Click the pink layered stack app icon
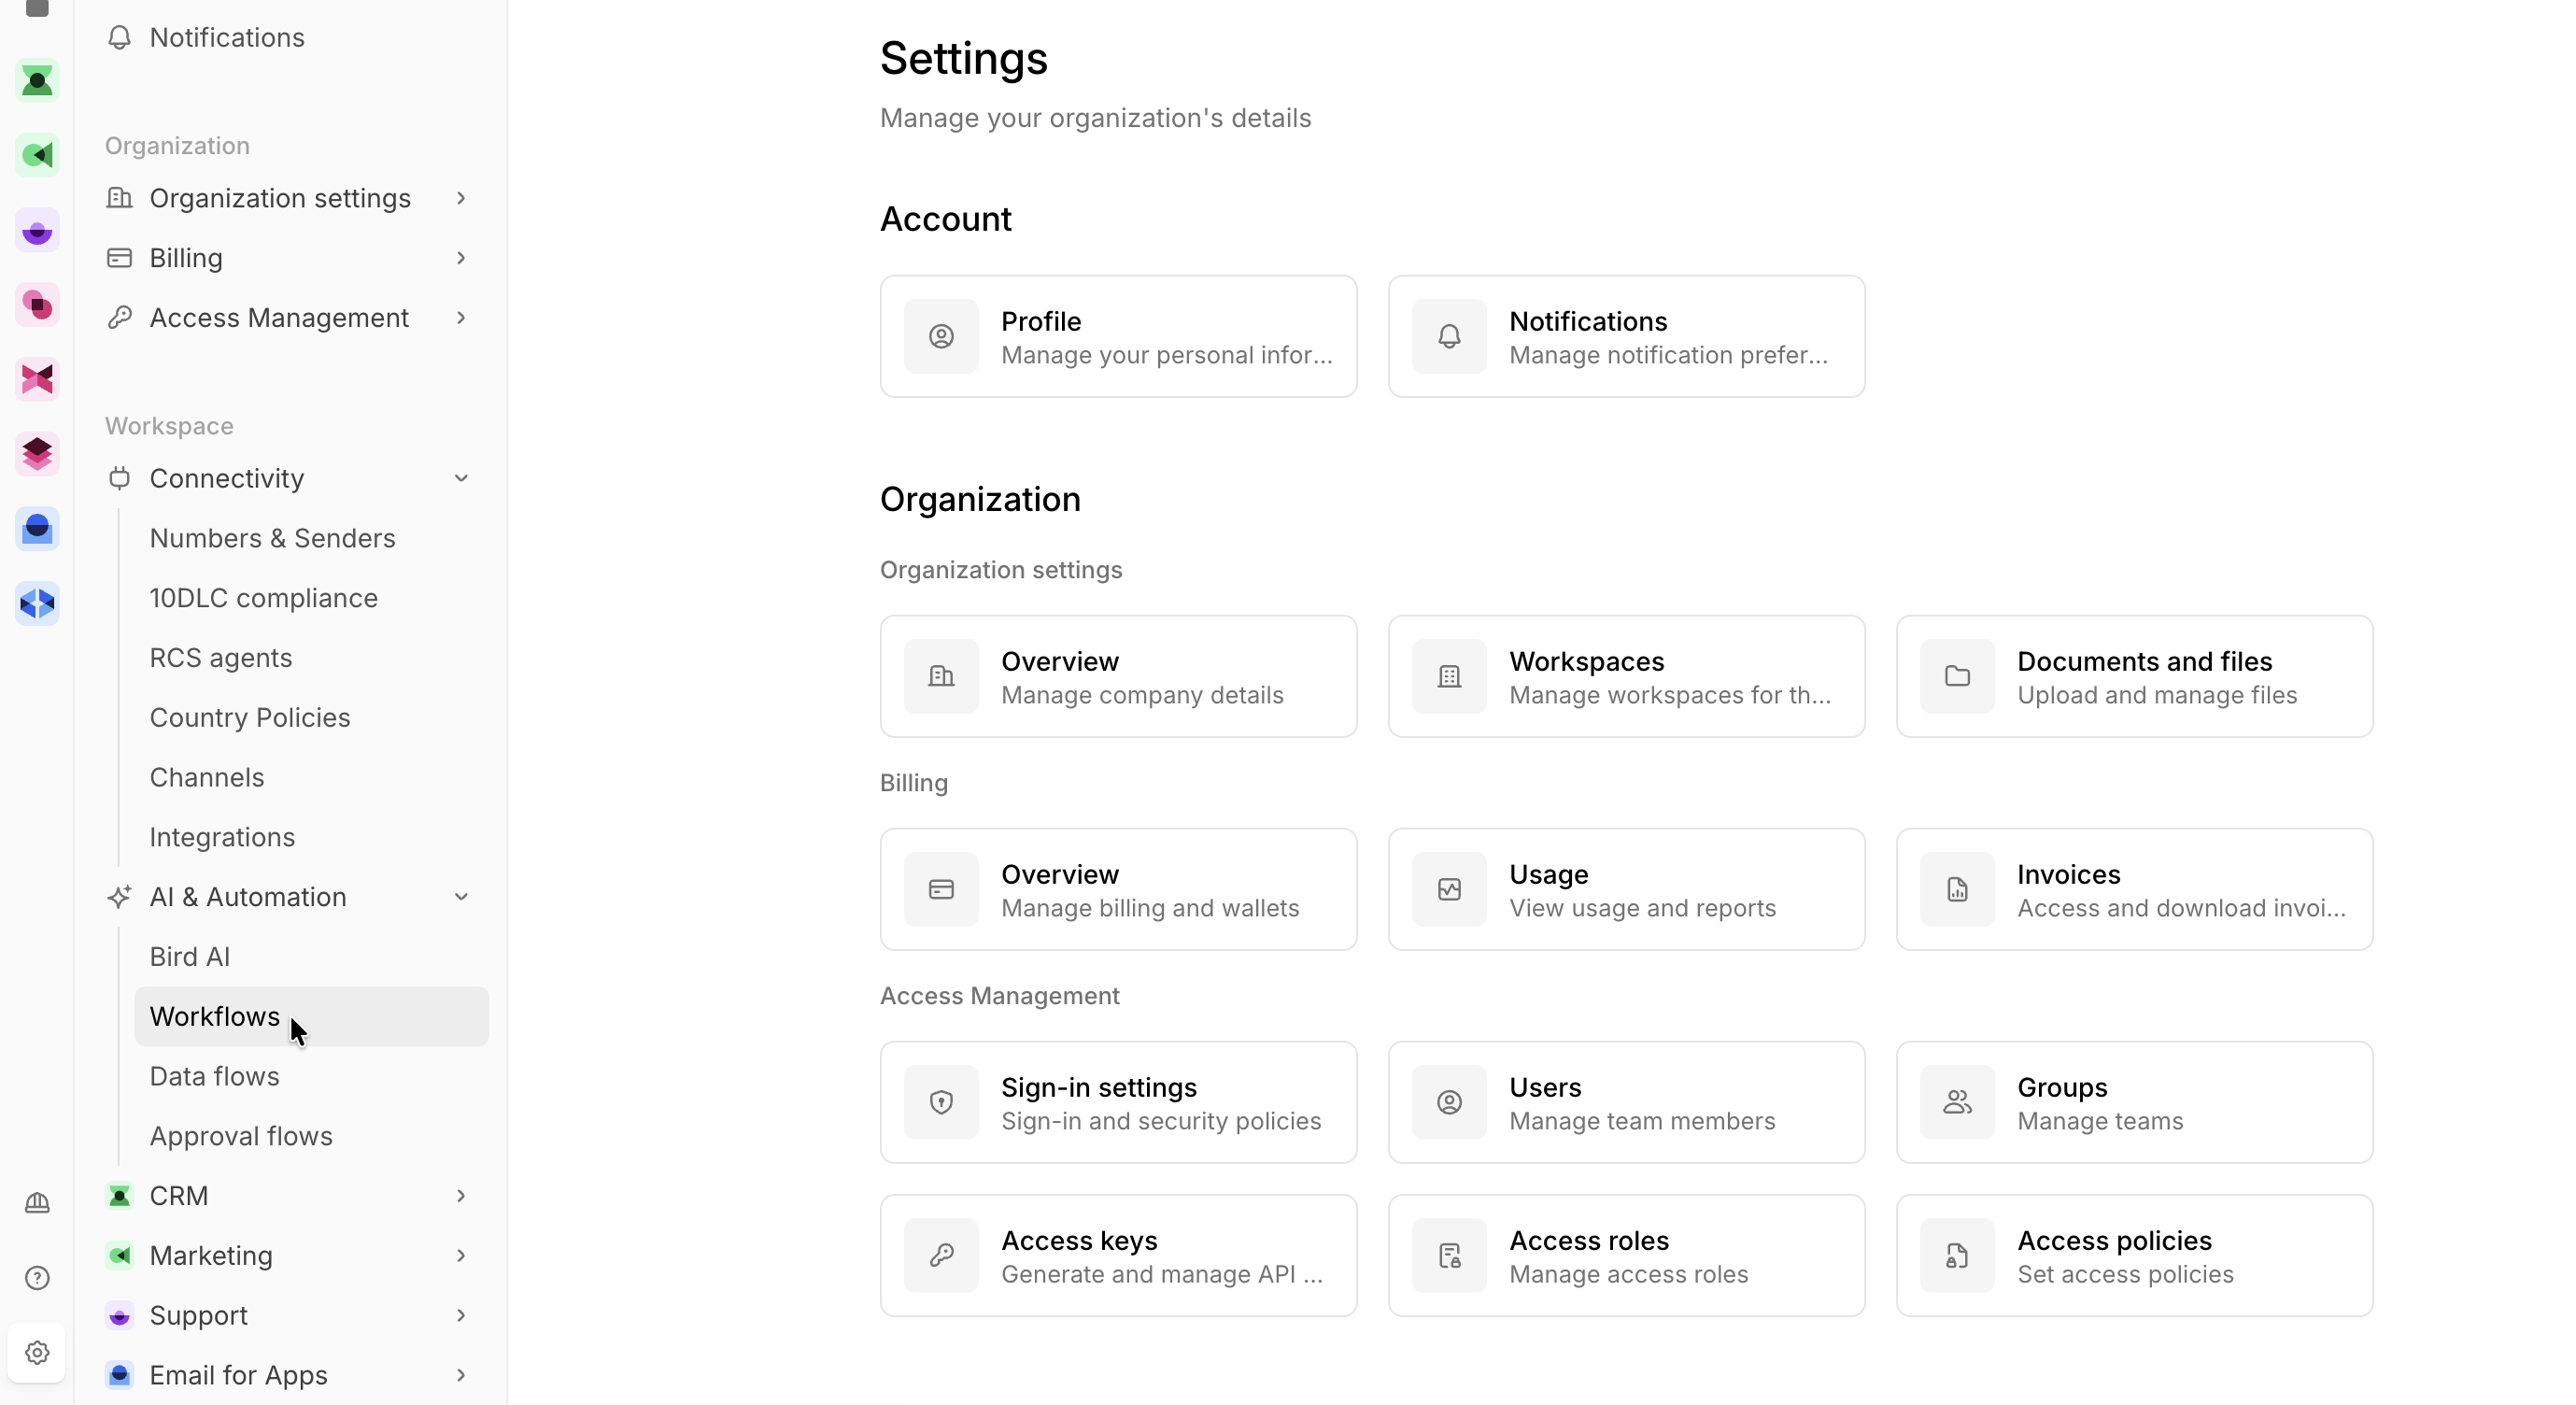The image size is (2576, 1405). [37, 454]
